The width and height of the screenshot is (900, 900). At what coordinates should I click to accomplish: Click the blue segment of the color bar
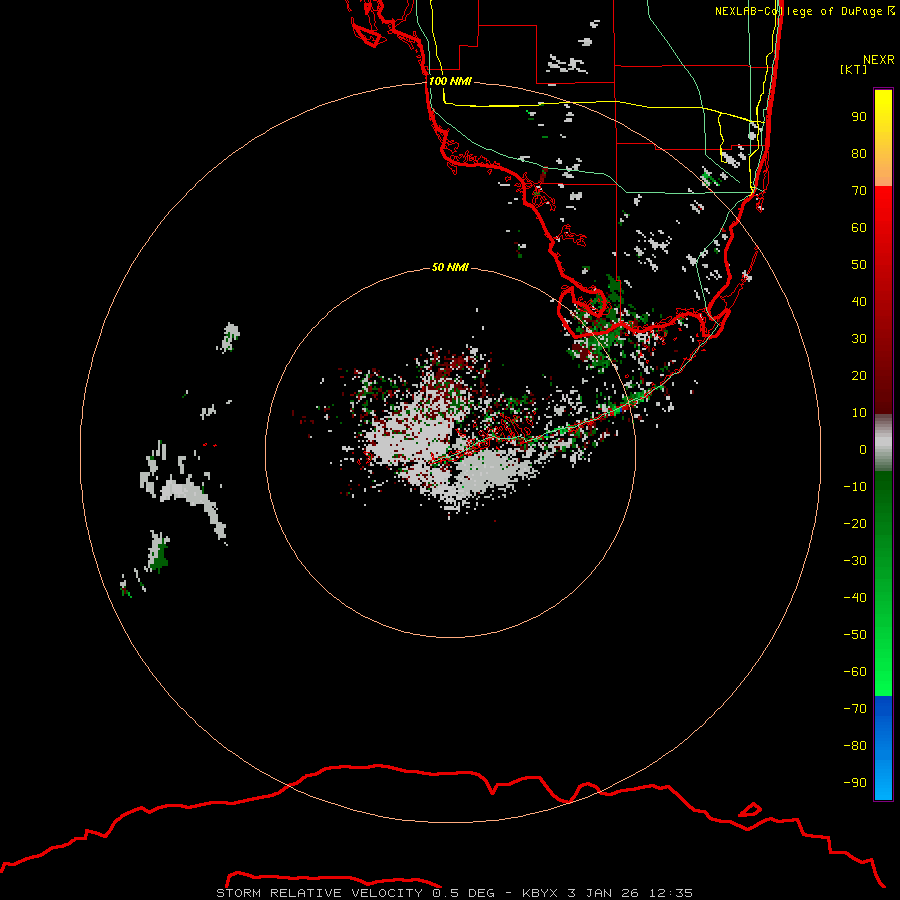tap(883, 748)
